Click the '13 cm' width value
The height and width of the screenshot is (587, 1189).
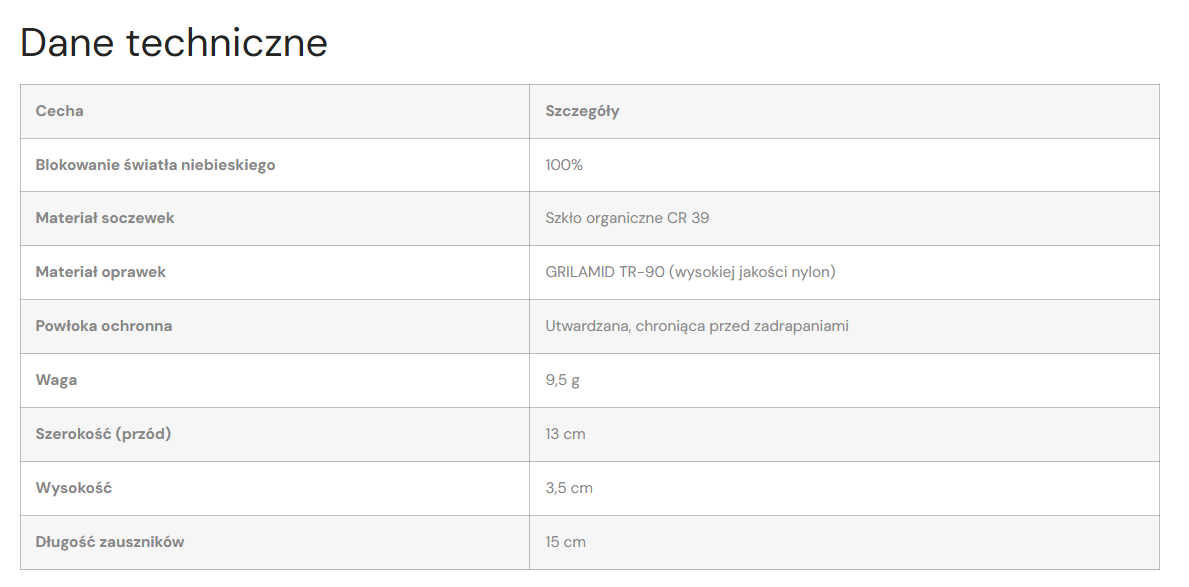(x=565, y=434)
